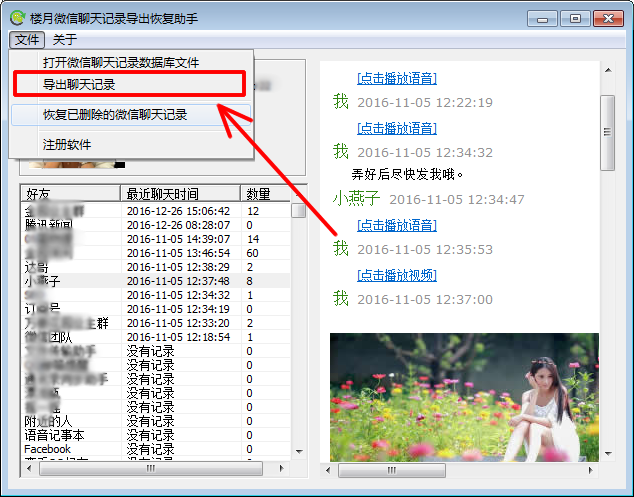Select 小燕子 in the friends list
The image size is (634, 497).
coord(43,281)
